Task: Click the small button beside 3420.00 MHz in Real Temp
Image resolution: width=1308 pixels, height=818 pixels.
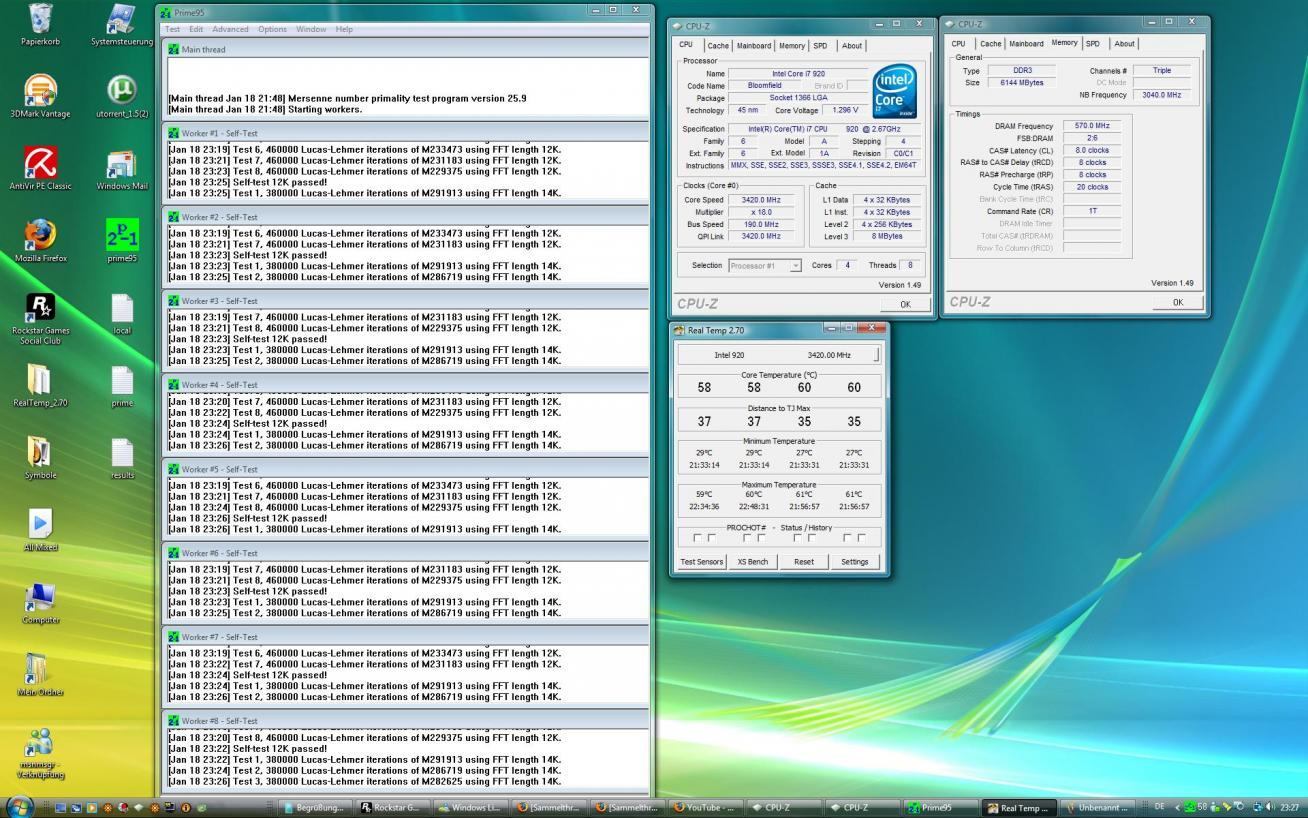Action: [x=877, y=355]
